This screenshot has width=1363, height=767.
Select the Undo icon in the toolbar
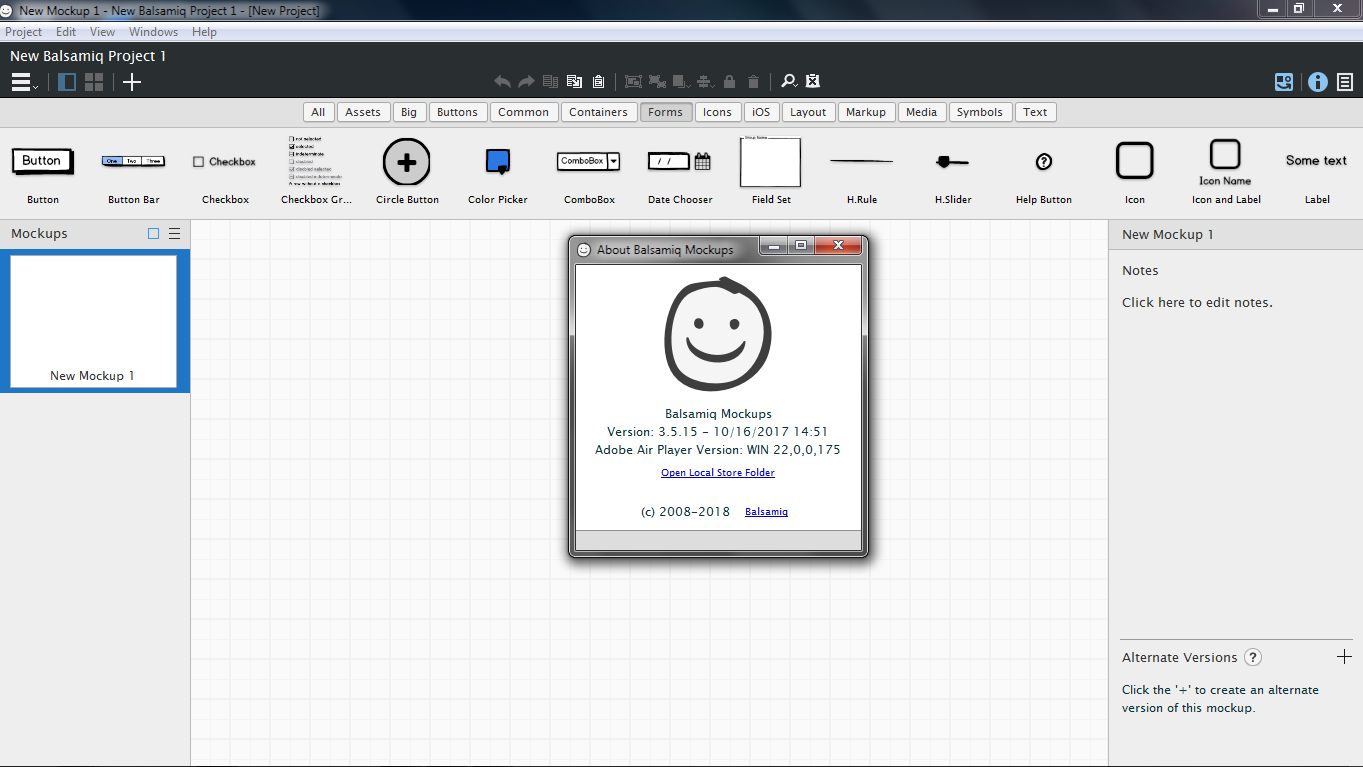pyautogui.click(x=503, y=81)
